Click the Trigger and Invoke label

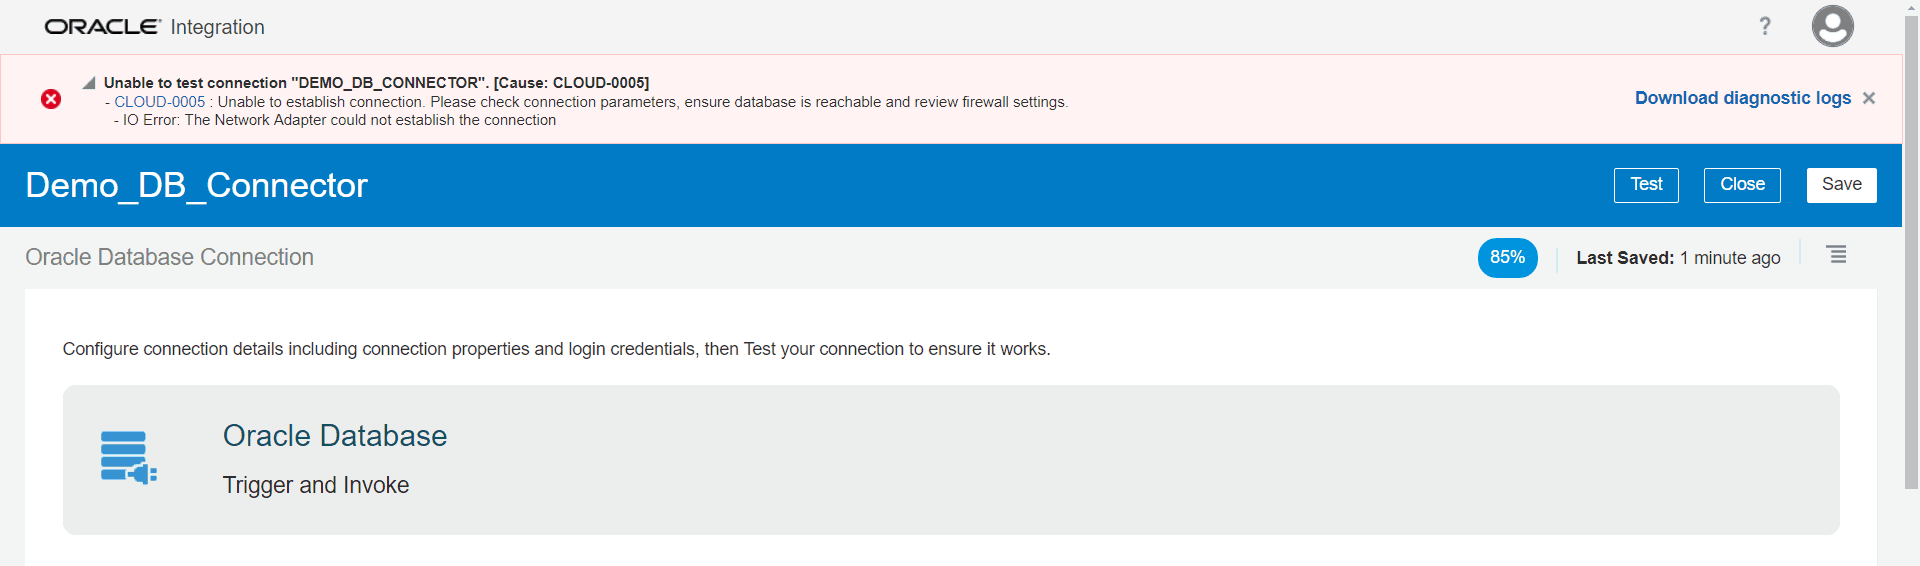[x=316, y=486]
